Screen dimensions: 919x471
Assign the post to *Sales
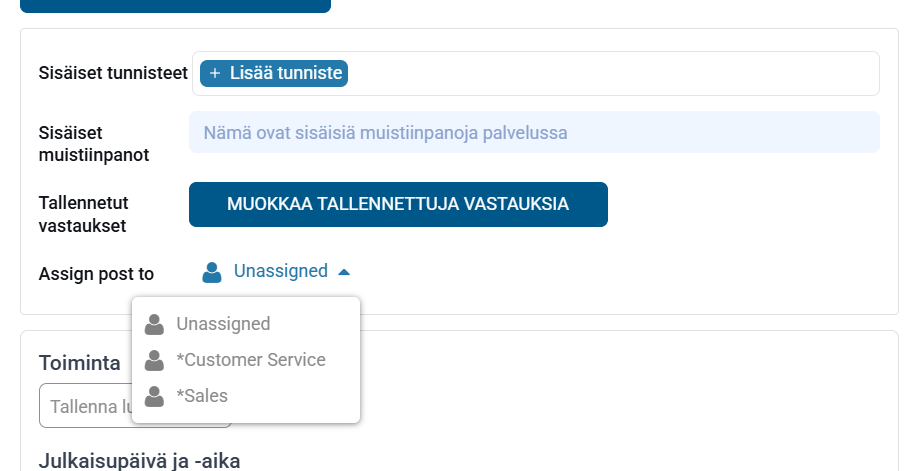click(202, 396)
